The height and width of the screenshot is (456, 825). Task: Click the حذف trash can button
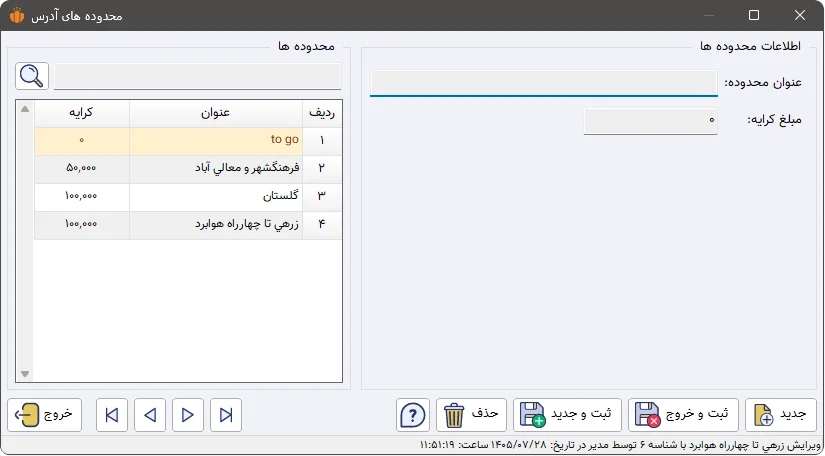[x=471, y=415]
